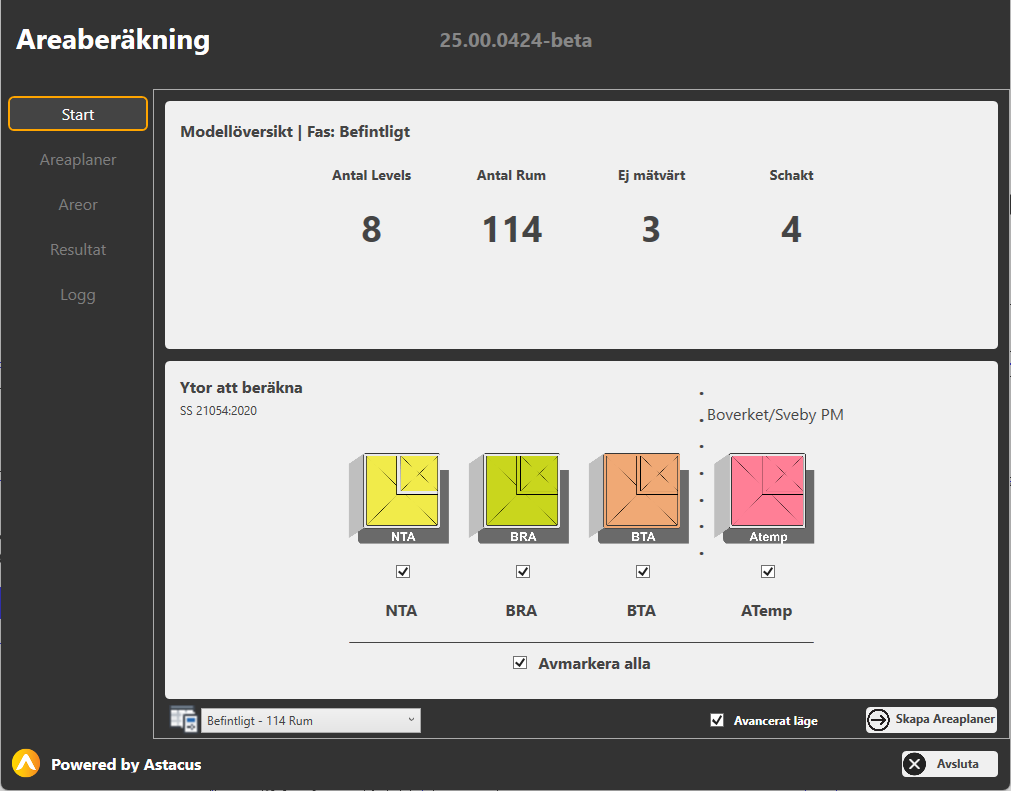This screenshot has width=1011, height=791.
Task: Click the Skapa Areaplaner button
Action: pos(931,719)
